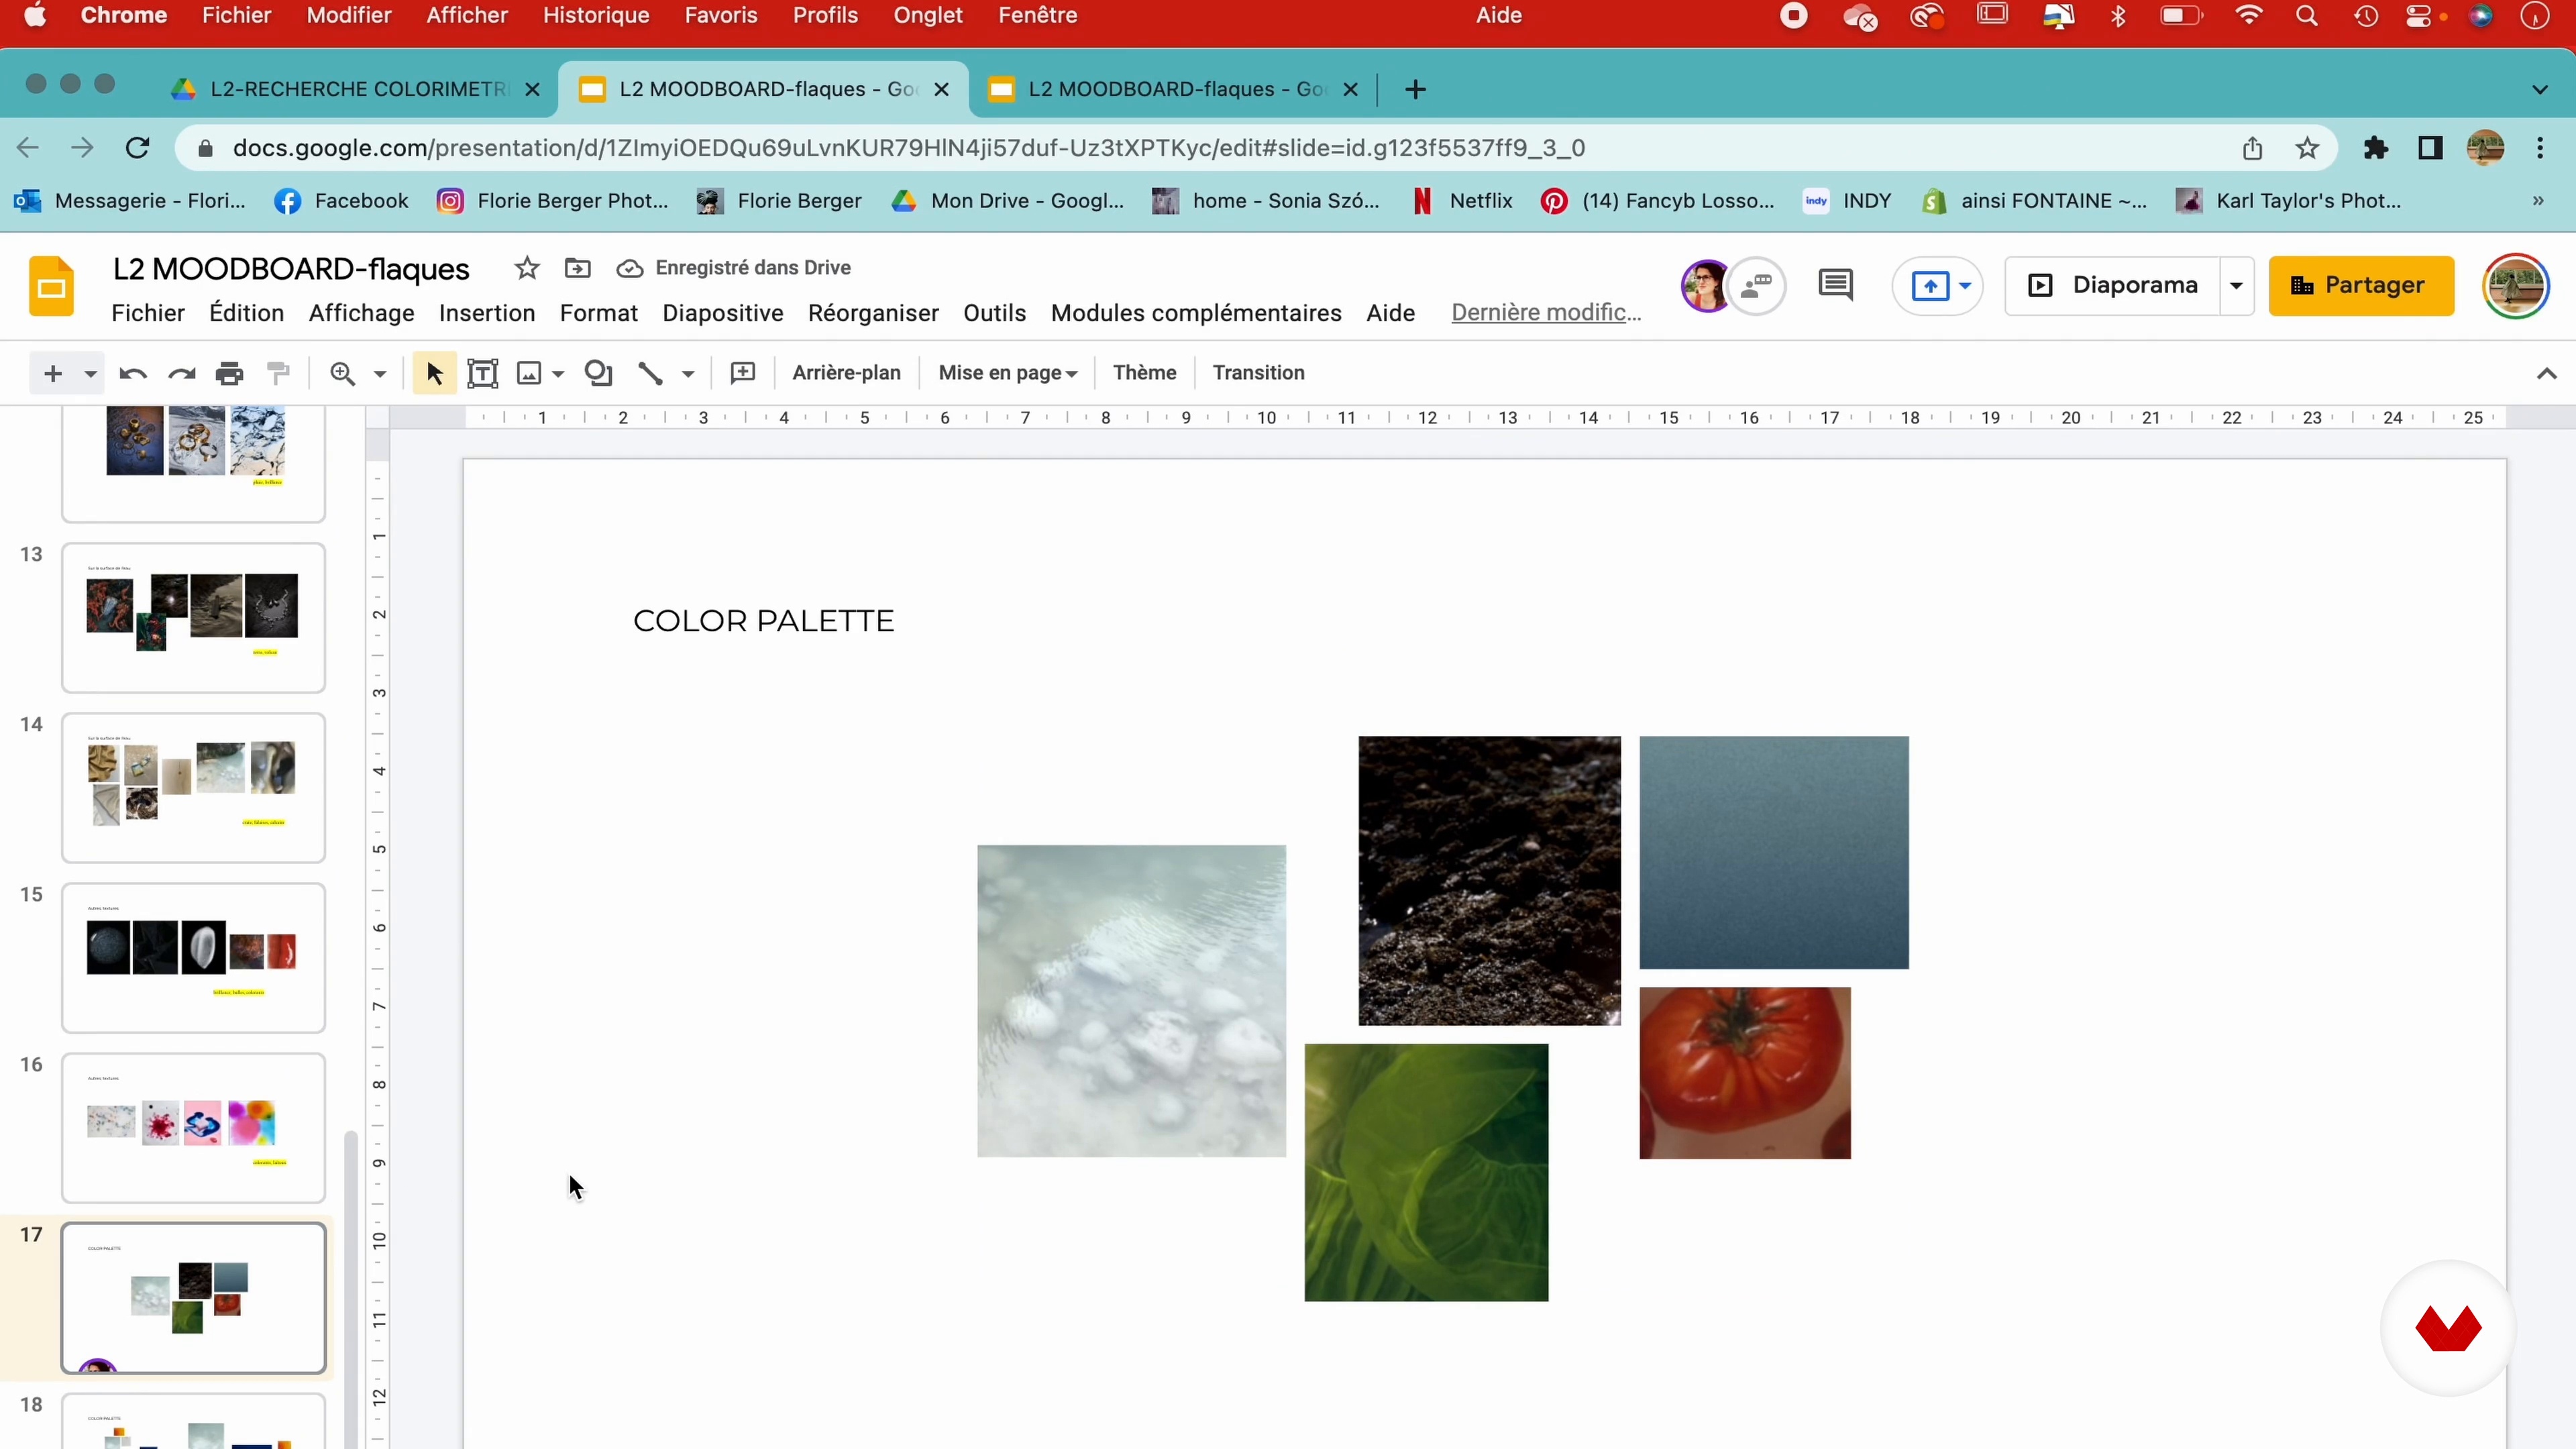The image size is (2576, 1449).
Task: Select the text box tool
Action: click(483, 373)
